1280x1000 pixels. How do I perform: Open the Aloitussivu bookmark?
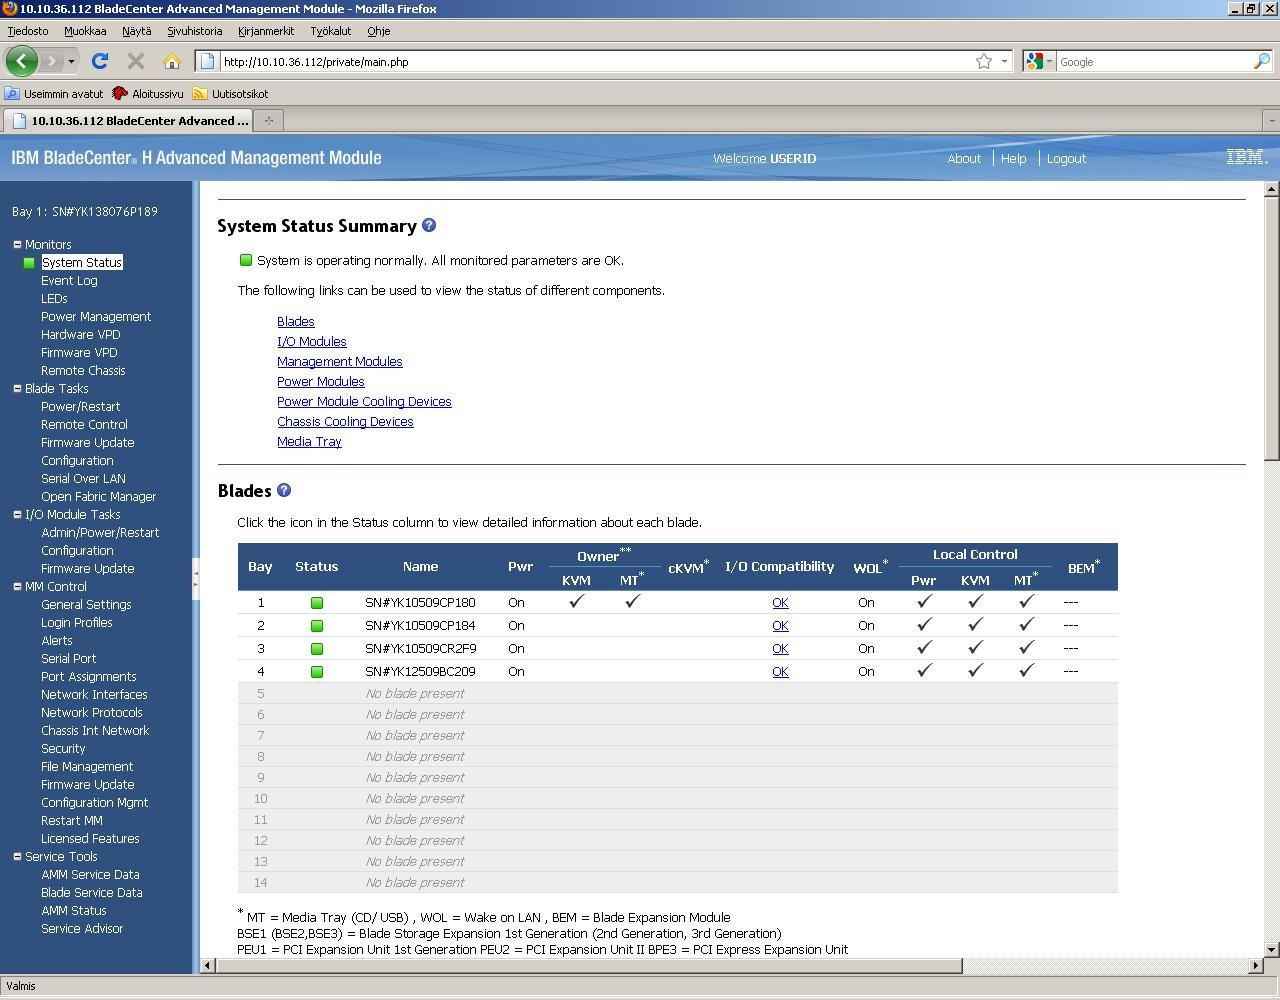148,93
